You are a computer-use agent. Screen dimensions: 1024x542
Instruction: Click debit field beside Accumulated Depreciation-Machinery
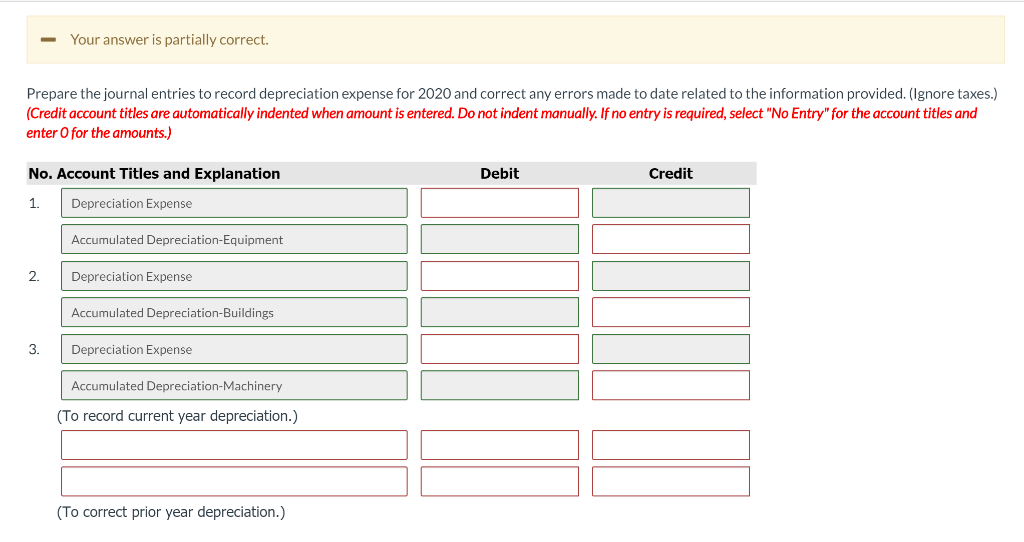[x=500, y=385]
